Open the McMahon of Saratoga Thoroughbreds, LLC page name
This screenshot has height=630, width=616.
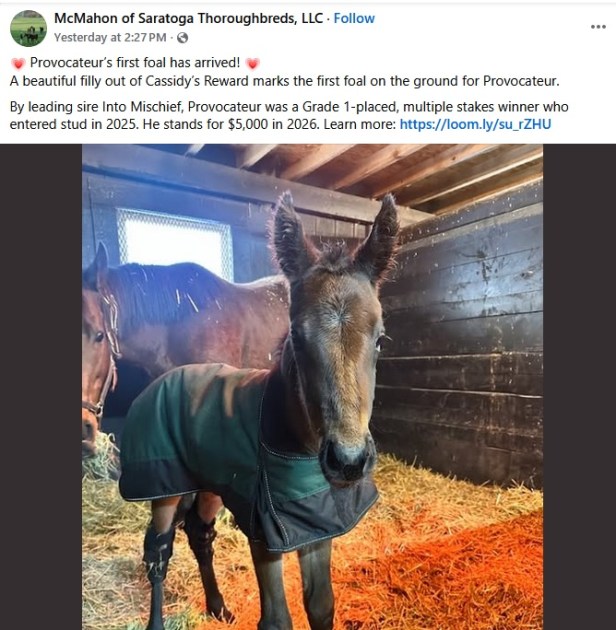tap(188, 18)
